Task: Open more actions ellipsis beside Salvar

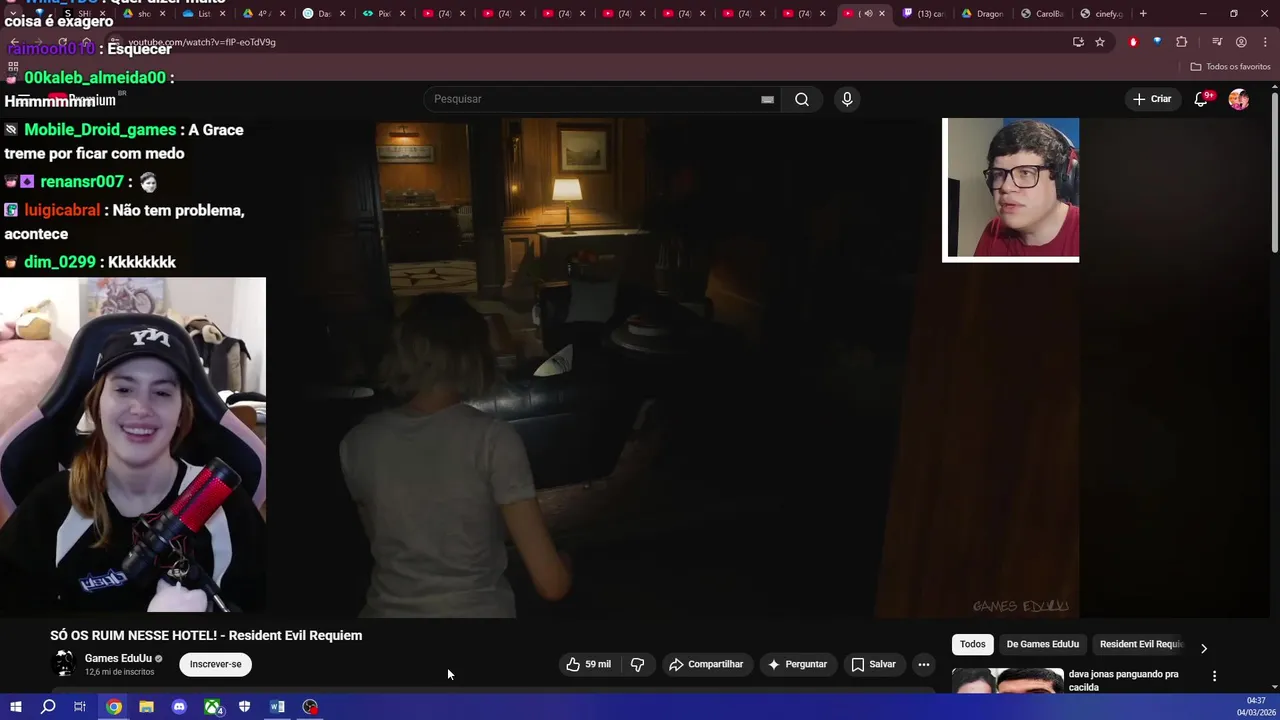Action: pyautogui.click(x=923, y=664)
